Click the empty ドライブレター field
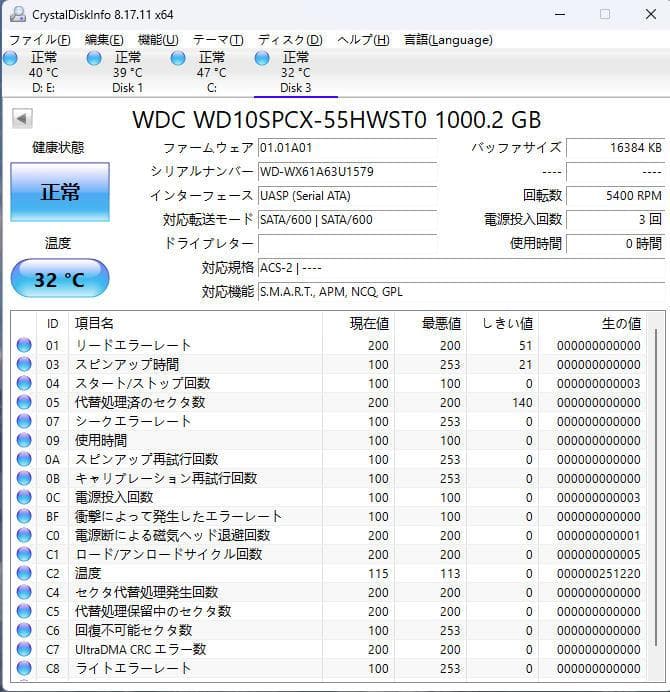 point(347,243)
